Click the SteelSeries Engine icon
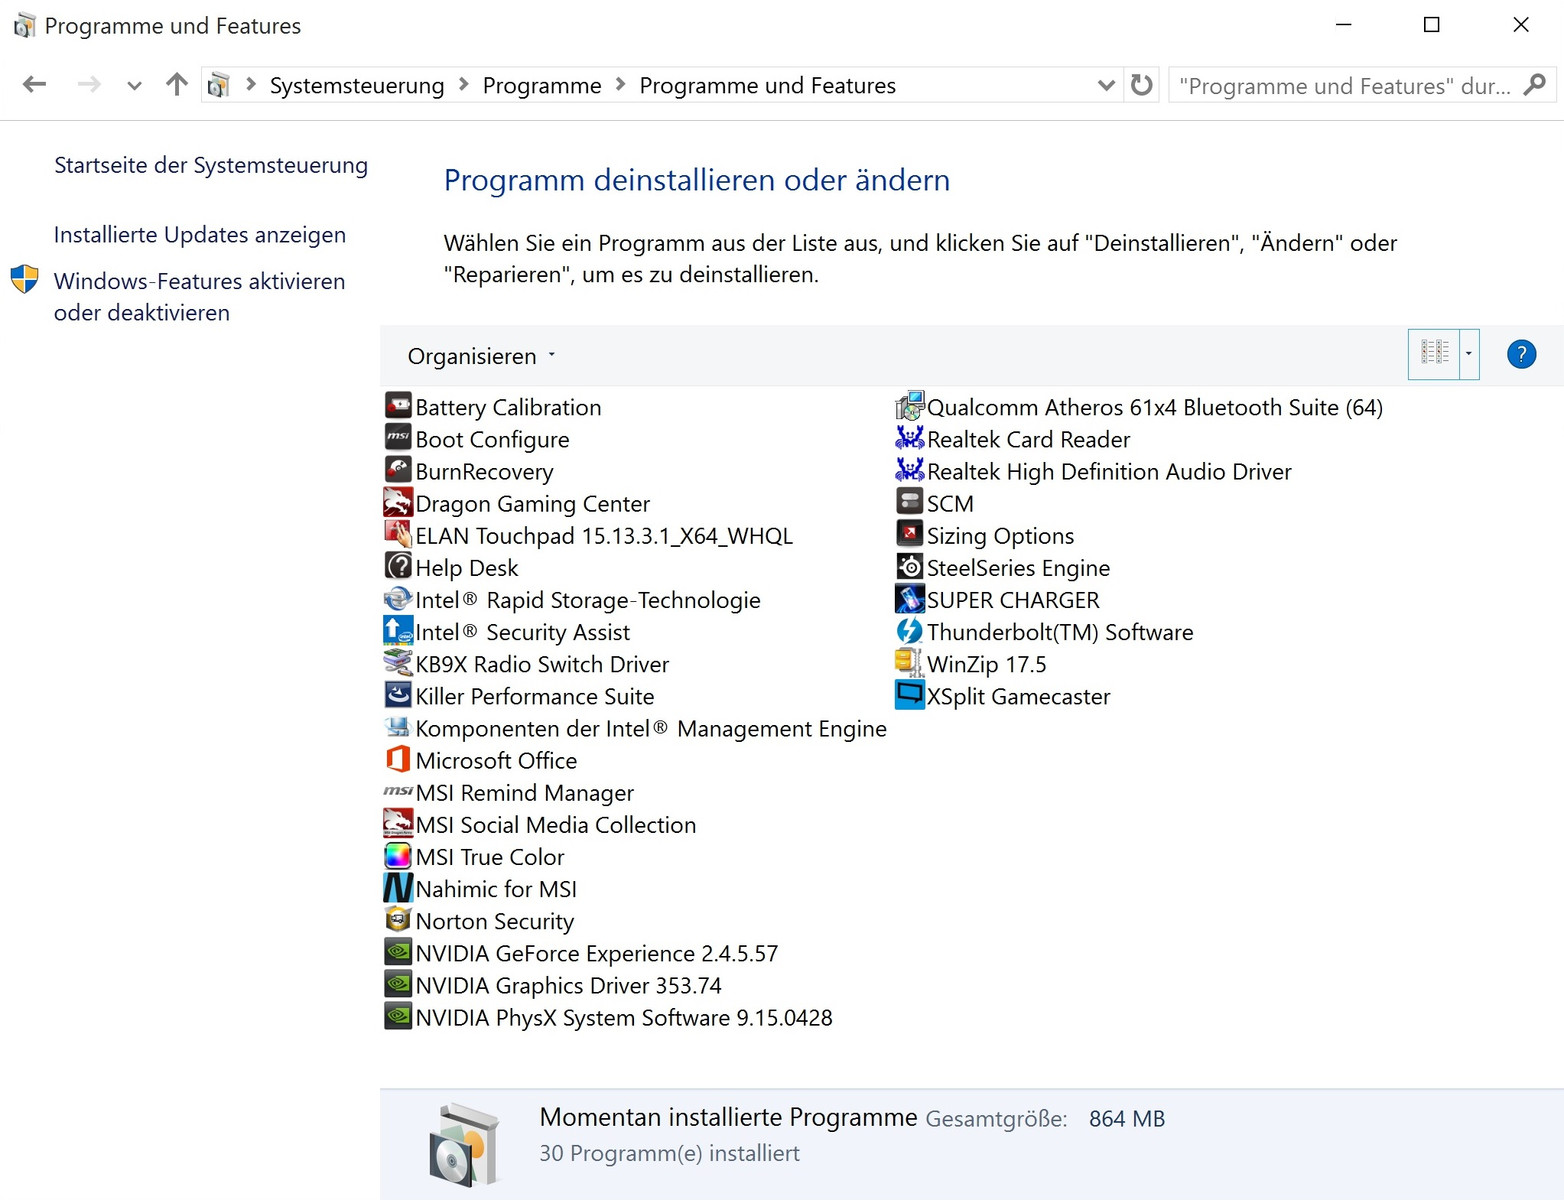Image resolution: width=1564 pixels, height=1200 pixels. (910, 566)
